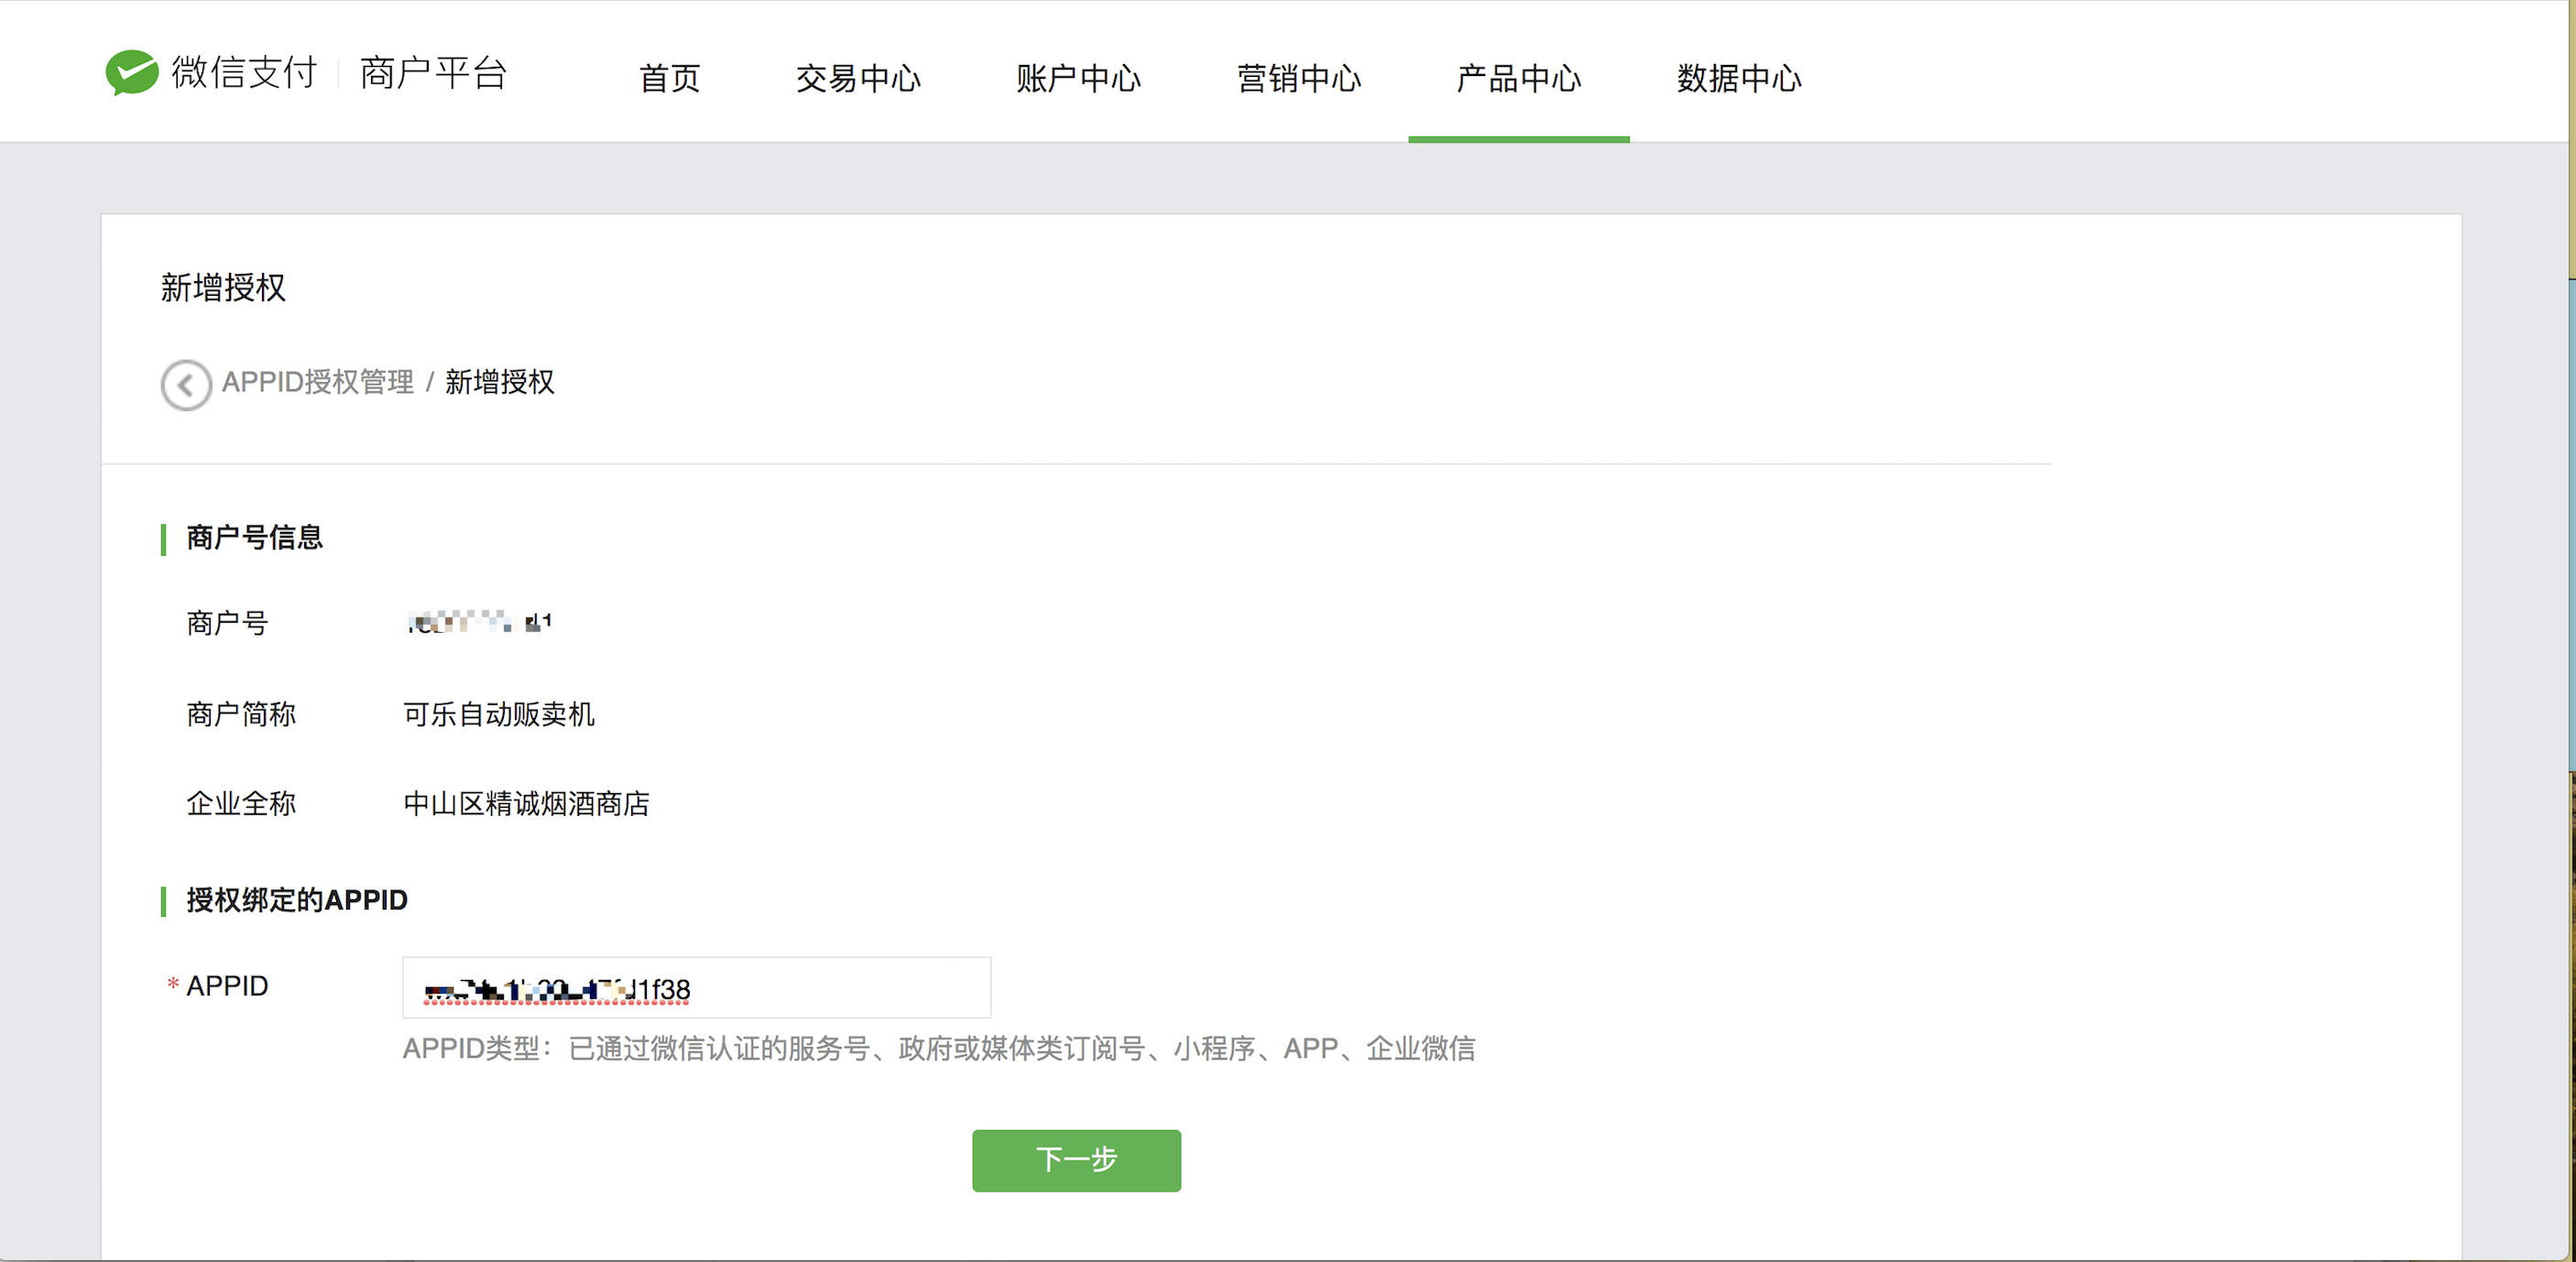Click the 商户号信息 section heading

254,538
